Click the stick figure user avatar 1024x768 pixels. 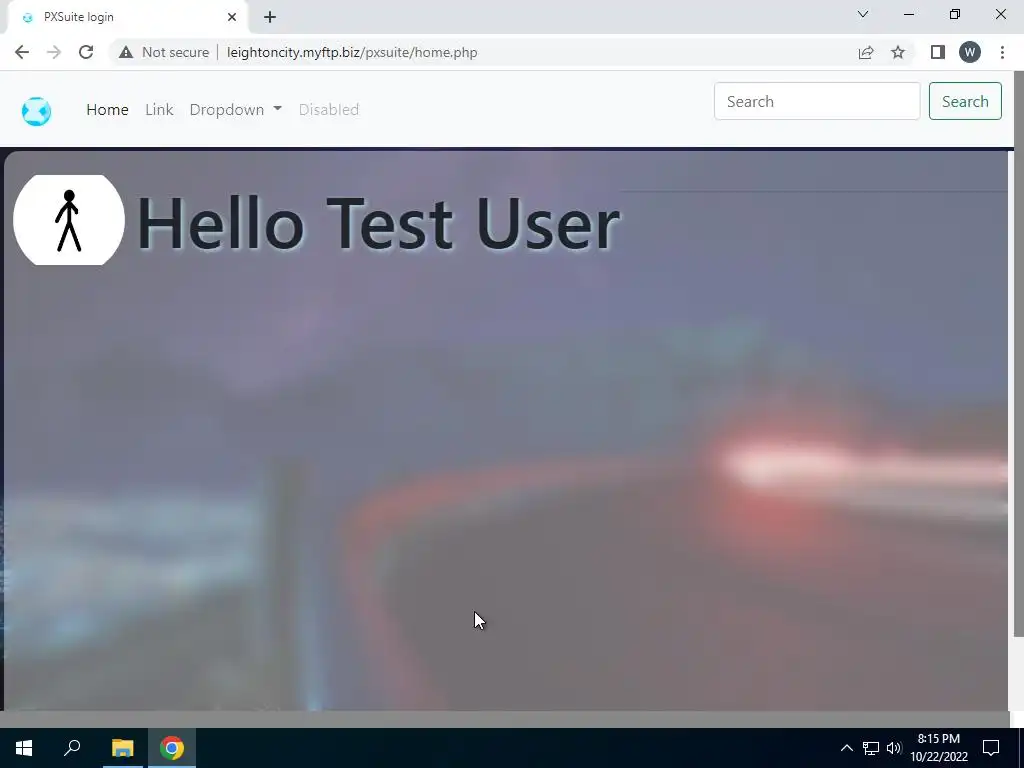point(69,220)
